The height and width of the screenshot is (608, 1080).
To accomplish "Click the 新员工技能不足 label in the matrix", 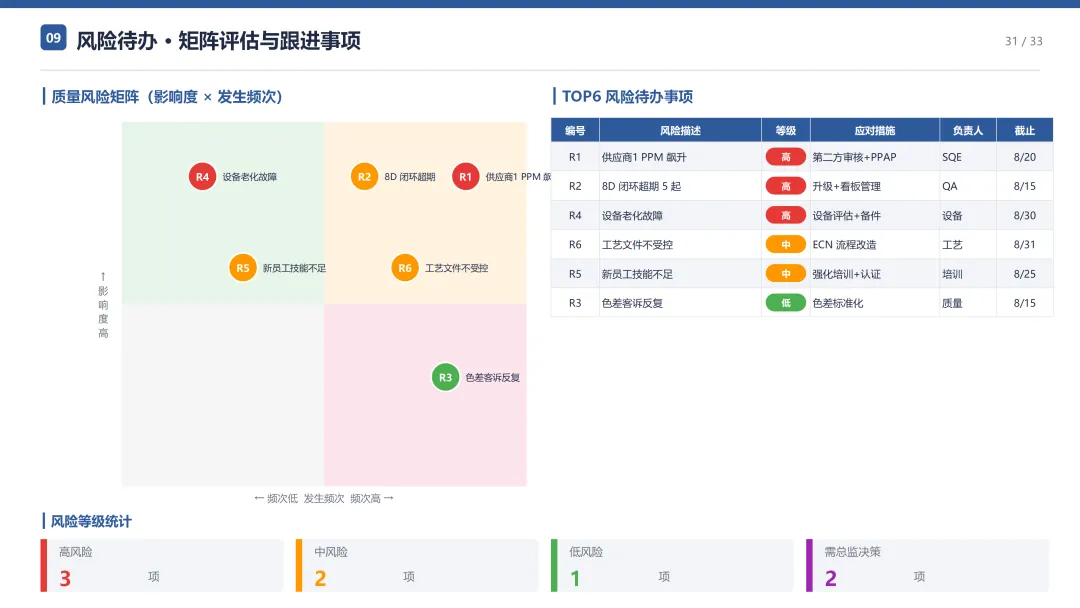I will point(294,268).
